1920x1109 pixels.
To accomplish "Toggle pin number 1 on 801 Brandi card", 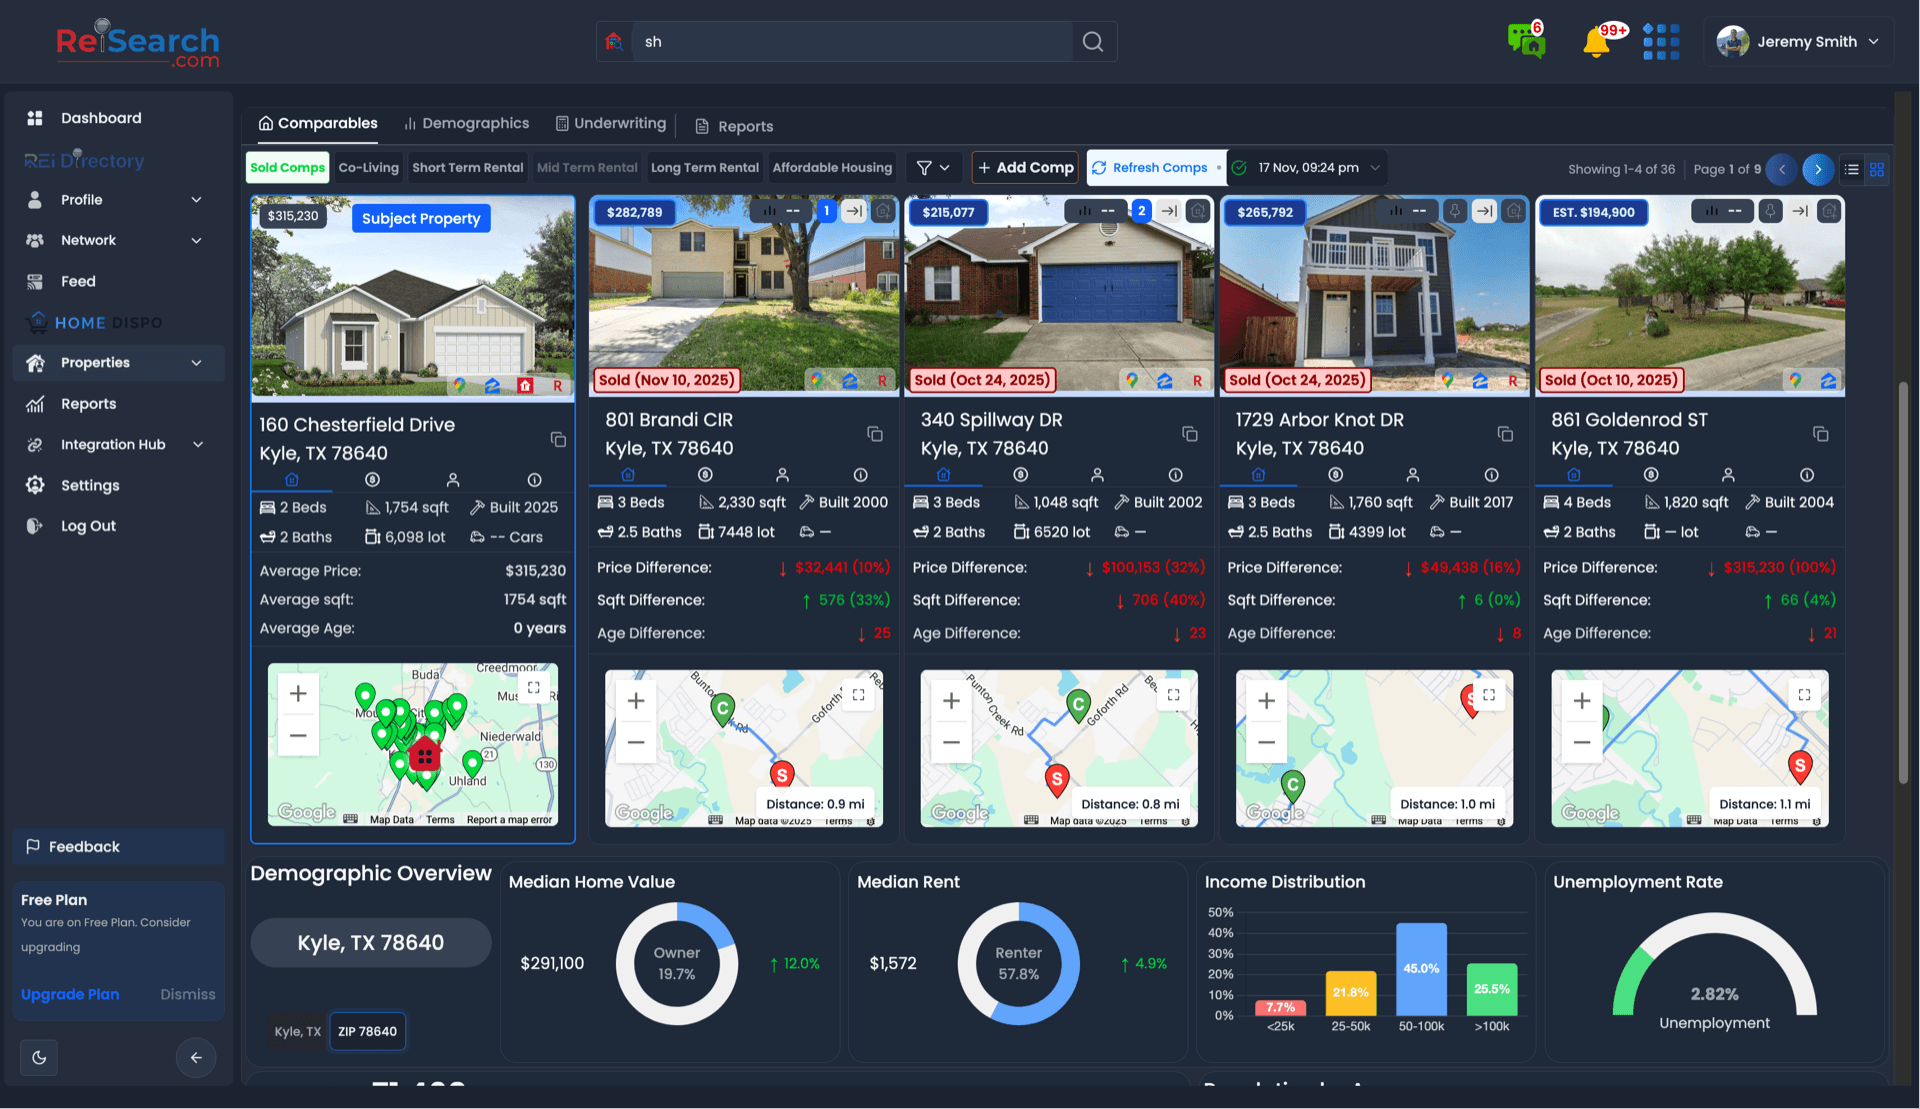I will [826, 211].
